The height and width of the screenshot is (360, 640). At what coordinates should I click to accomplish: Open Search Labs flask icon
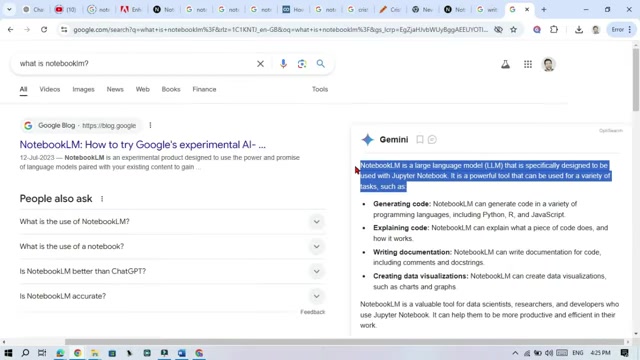[505, 64]
